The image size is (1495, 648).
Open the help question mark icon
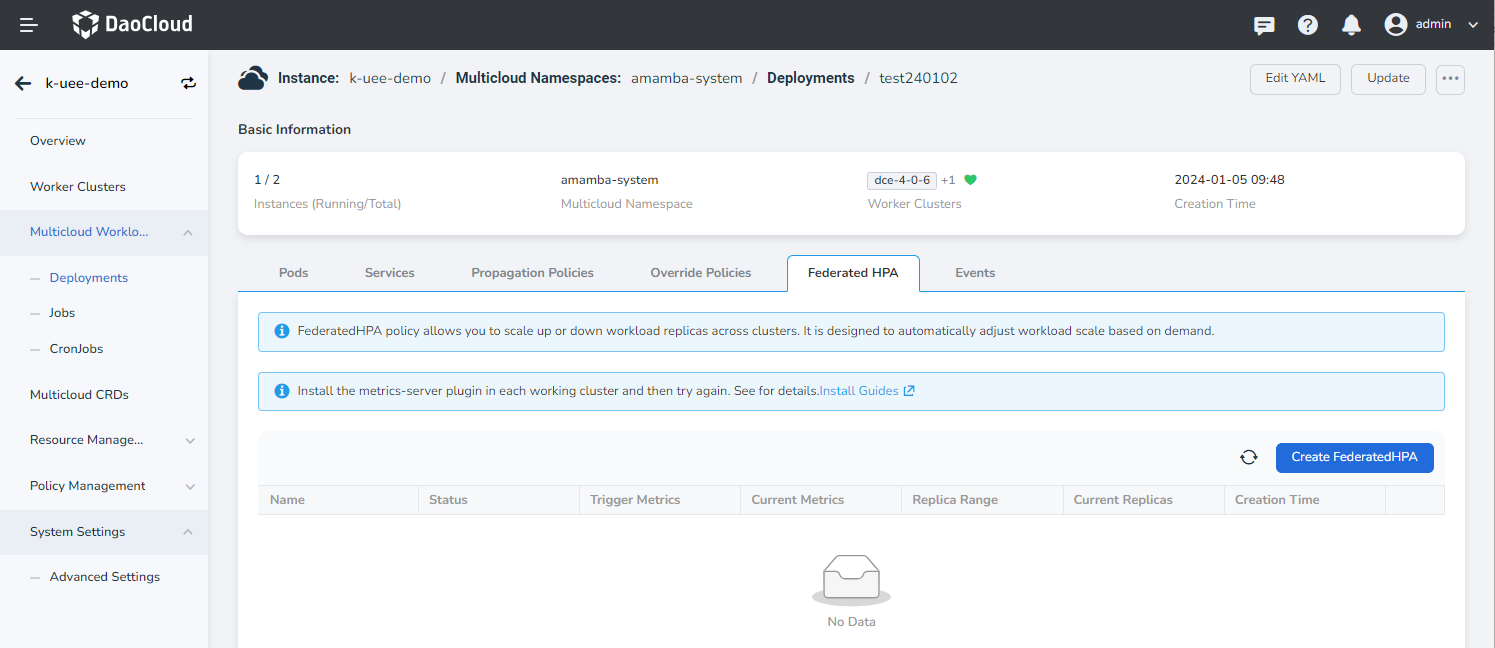tap(1308, 25)
